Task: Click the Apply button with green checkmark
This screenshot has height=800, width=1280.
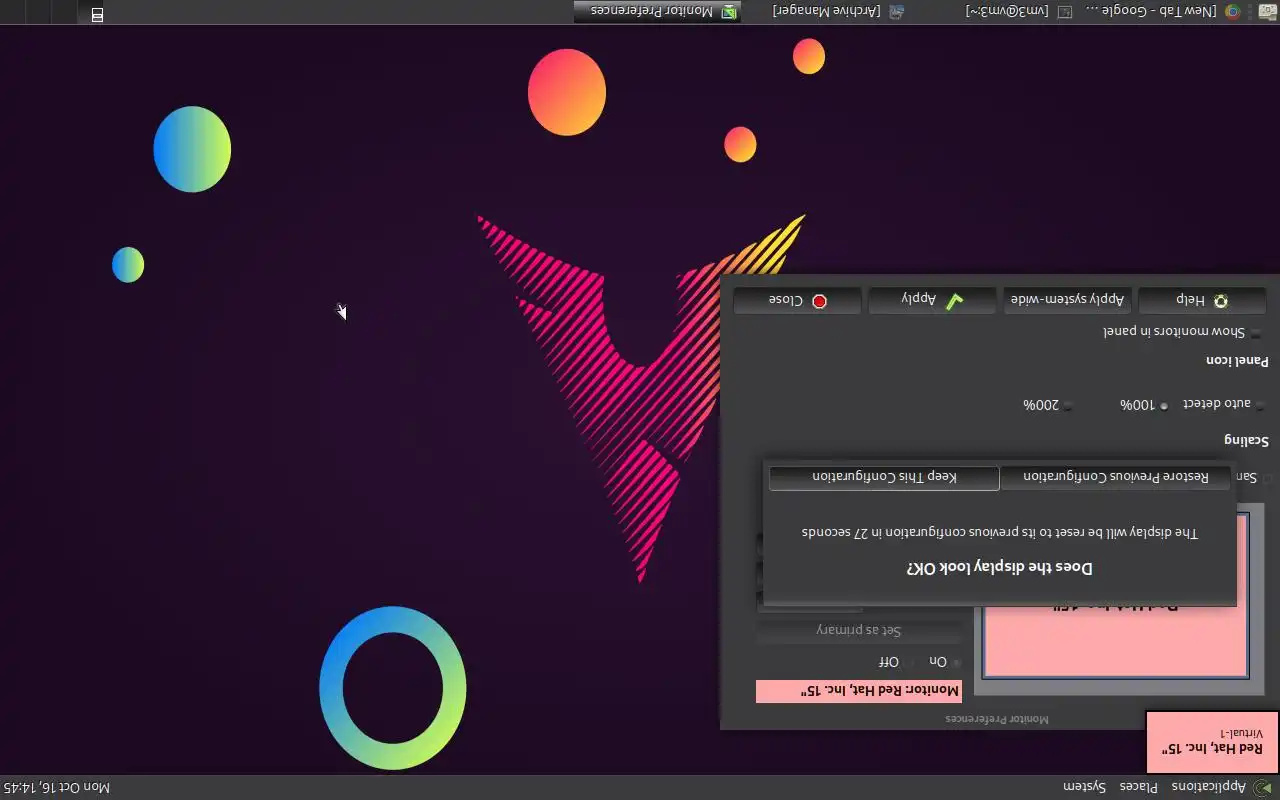Action: click(x=932, y=300)
